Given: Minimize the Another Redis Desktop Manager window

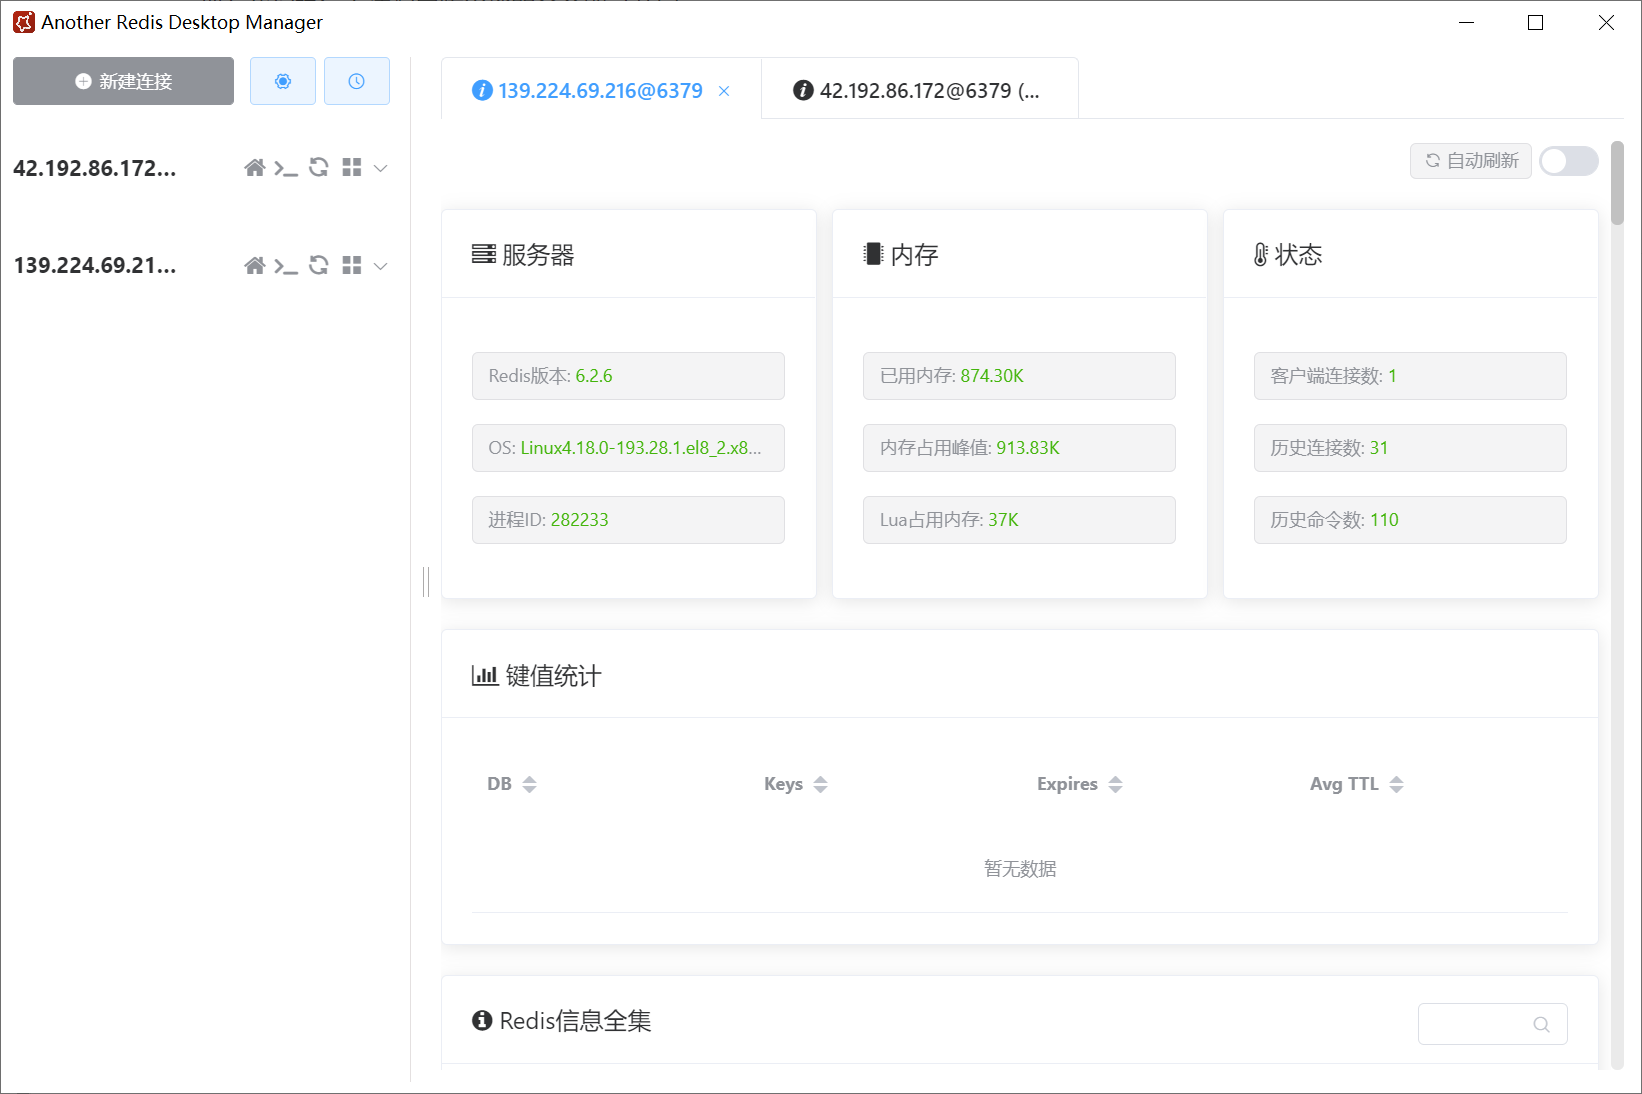Looking at the screenshot, I should [1467, 22].
